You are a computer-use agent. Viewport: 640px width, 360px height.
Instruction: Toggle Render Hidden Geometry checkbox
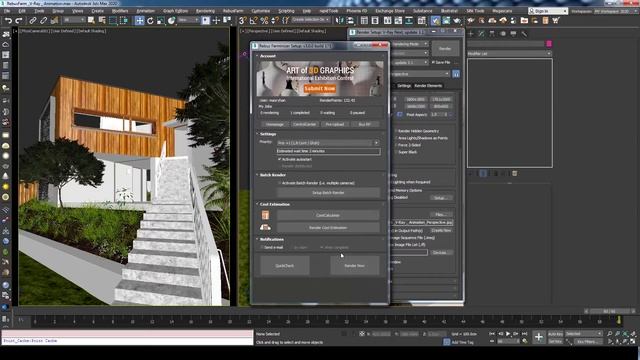(x=396, y=131)
